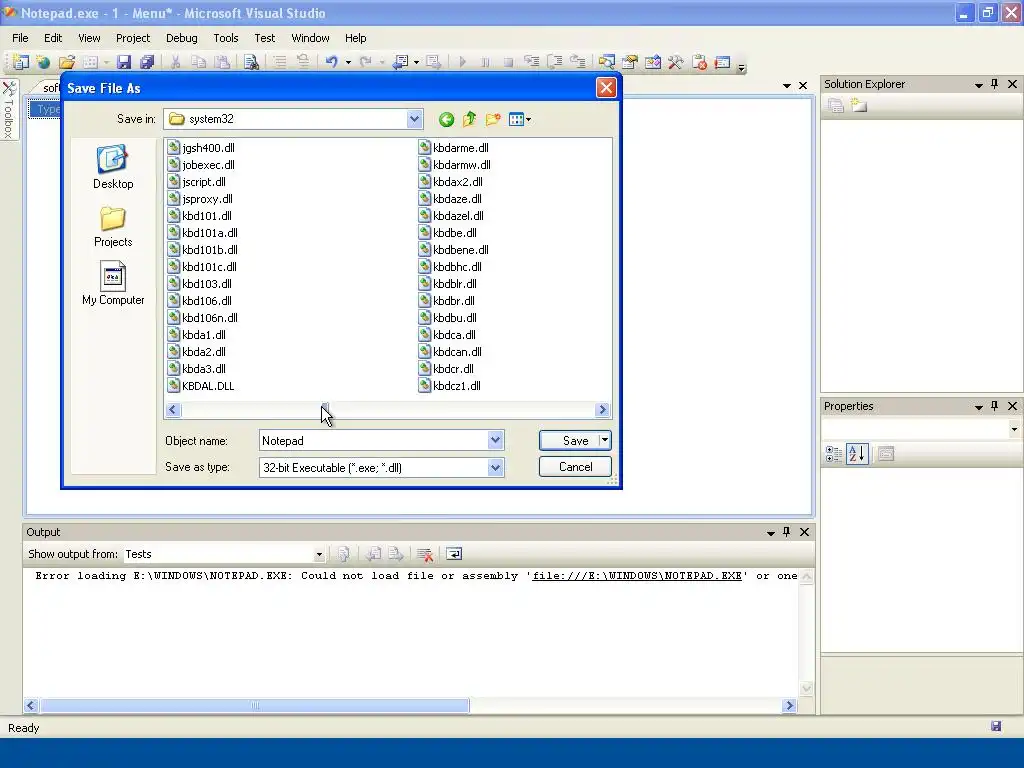Open the Desktop shortcut in places bar
The height and width of the screenshot is (768, 1024).
(113, 168)
